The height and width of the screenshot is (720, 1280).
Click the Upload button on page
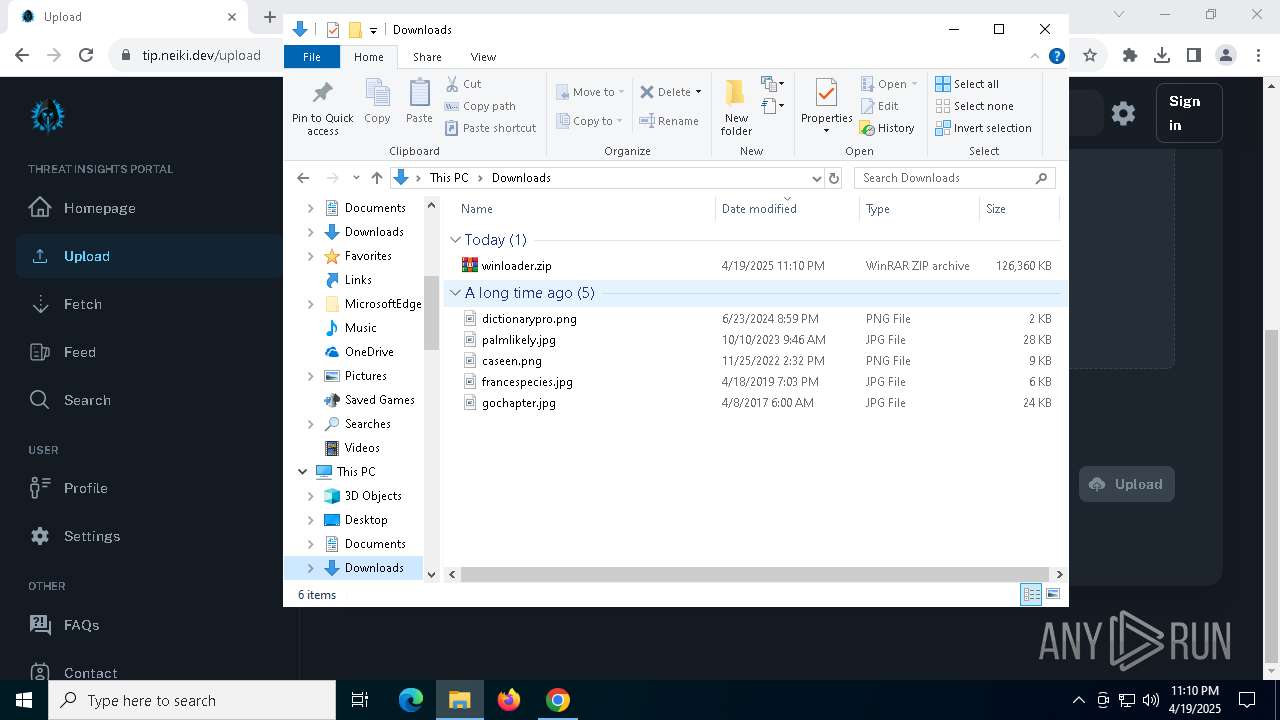(x=1126, y=484)
